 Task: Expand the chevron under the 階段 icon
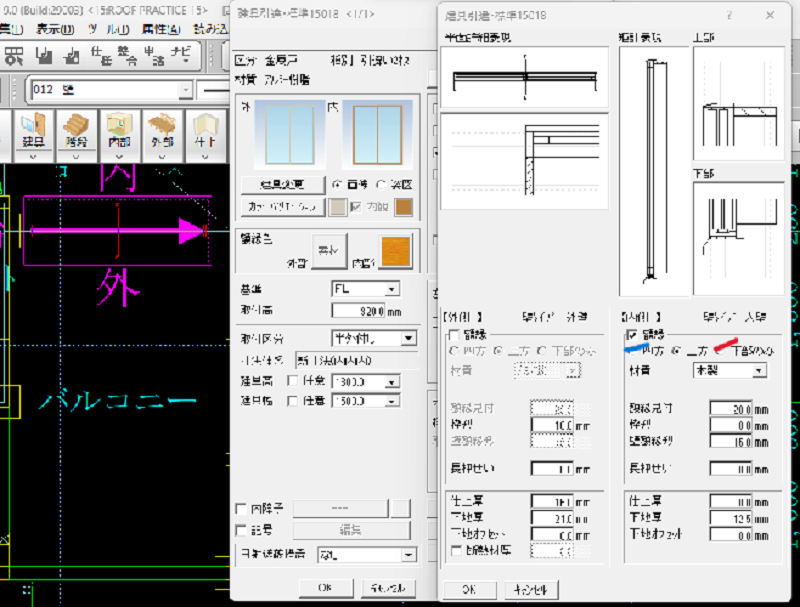76,157
